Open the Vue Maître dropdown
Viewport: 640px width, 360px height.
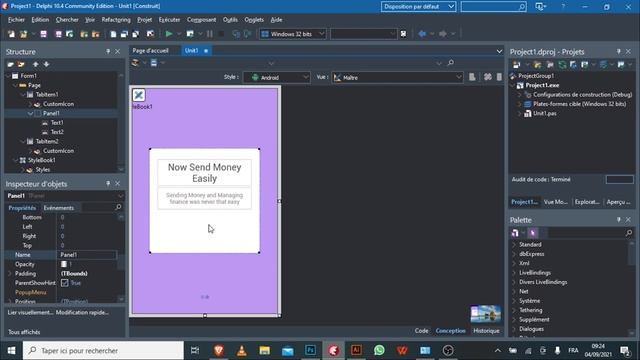click(398, 77)
